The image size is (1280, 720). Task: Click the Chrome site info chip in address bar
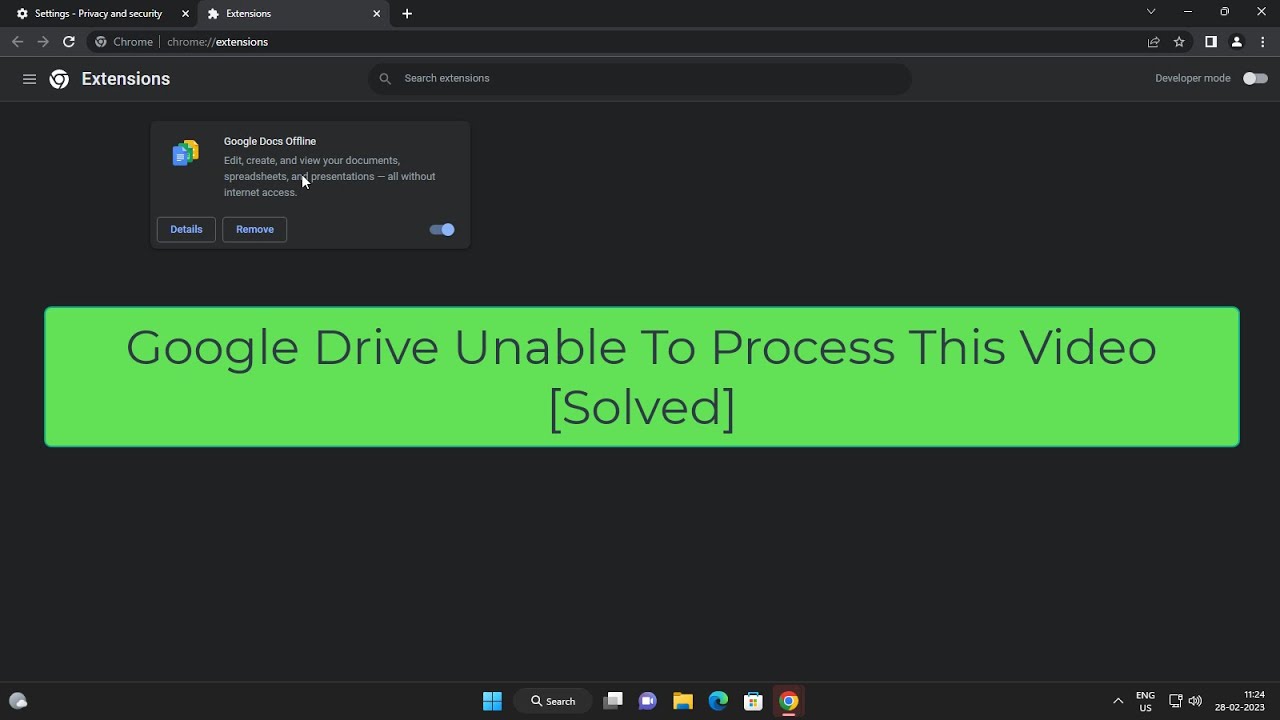(124, 42)
